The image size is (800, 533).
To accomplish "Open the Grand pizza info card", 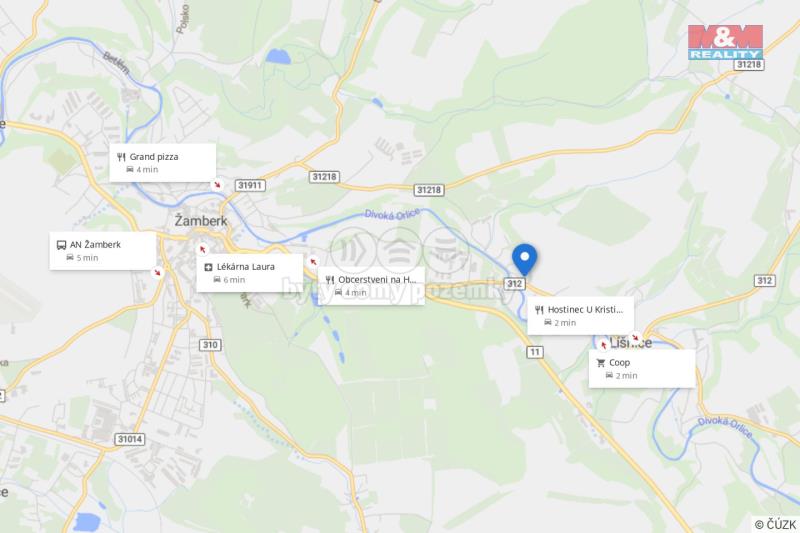I will point(163,163).
